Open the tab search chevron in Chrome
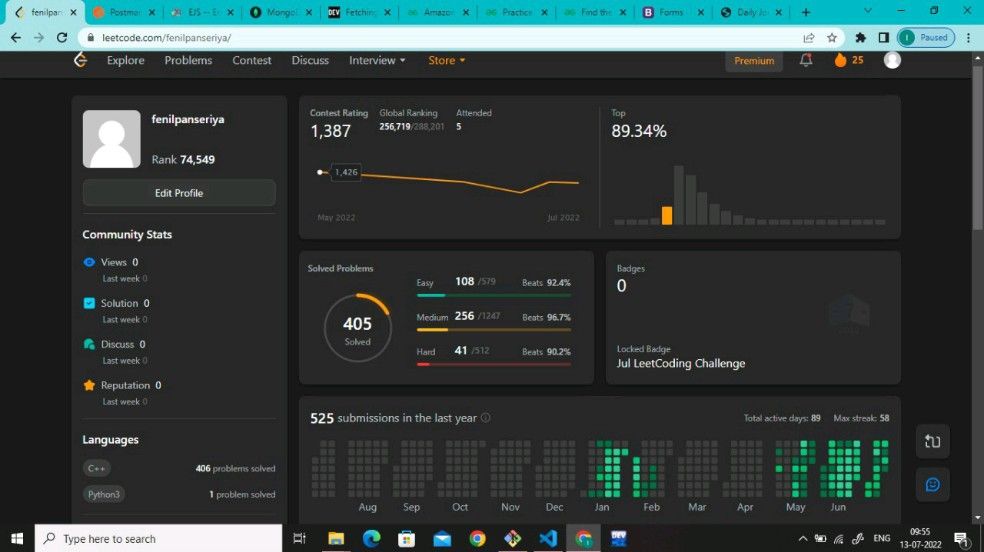 (x=868, y=11)
